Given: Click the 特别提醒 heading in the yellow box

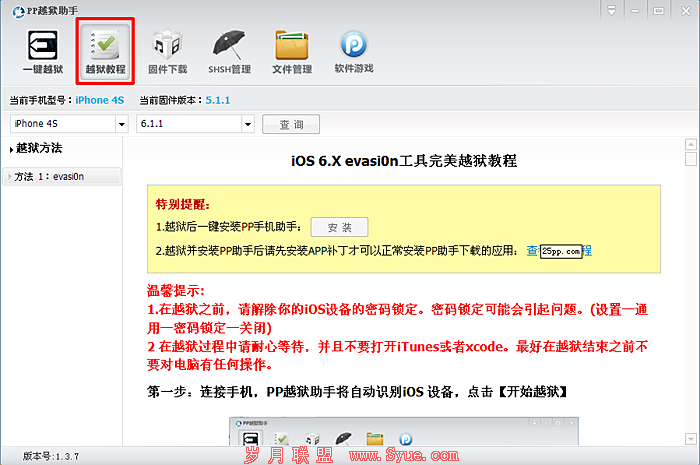Looking at the screenshot, I should pyautogui.click(x=182, y=204).
